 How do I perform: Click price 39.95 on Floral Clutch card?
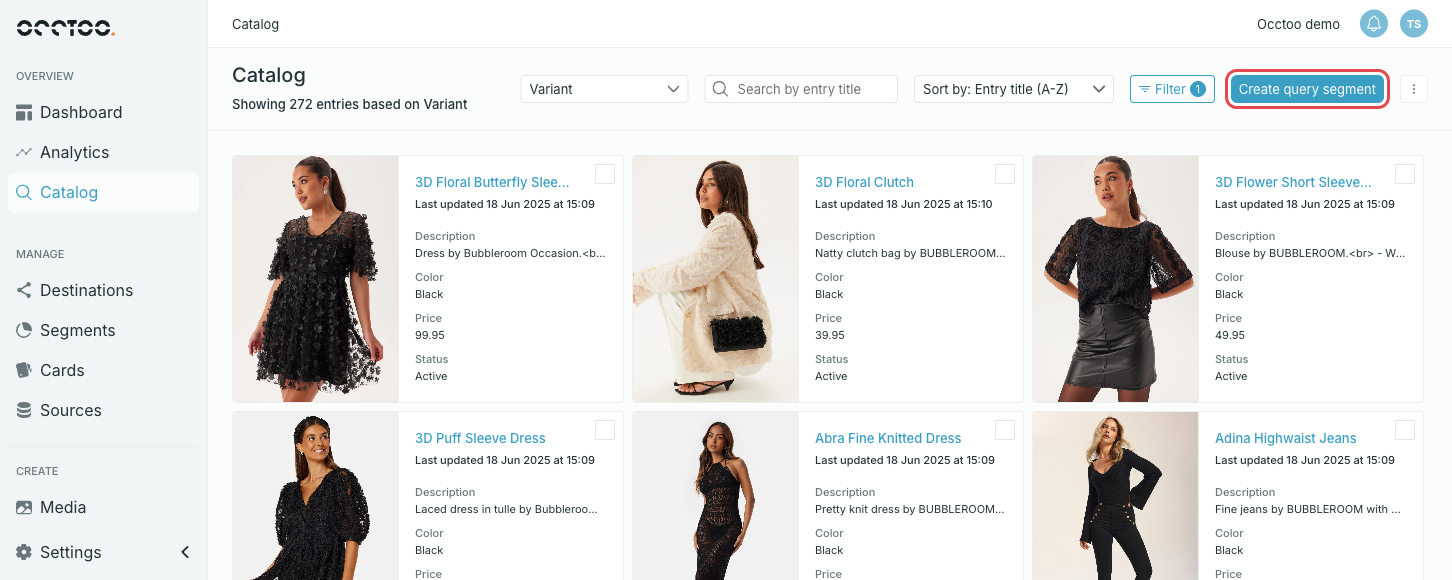click(x=830, y=335)
